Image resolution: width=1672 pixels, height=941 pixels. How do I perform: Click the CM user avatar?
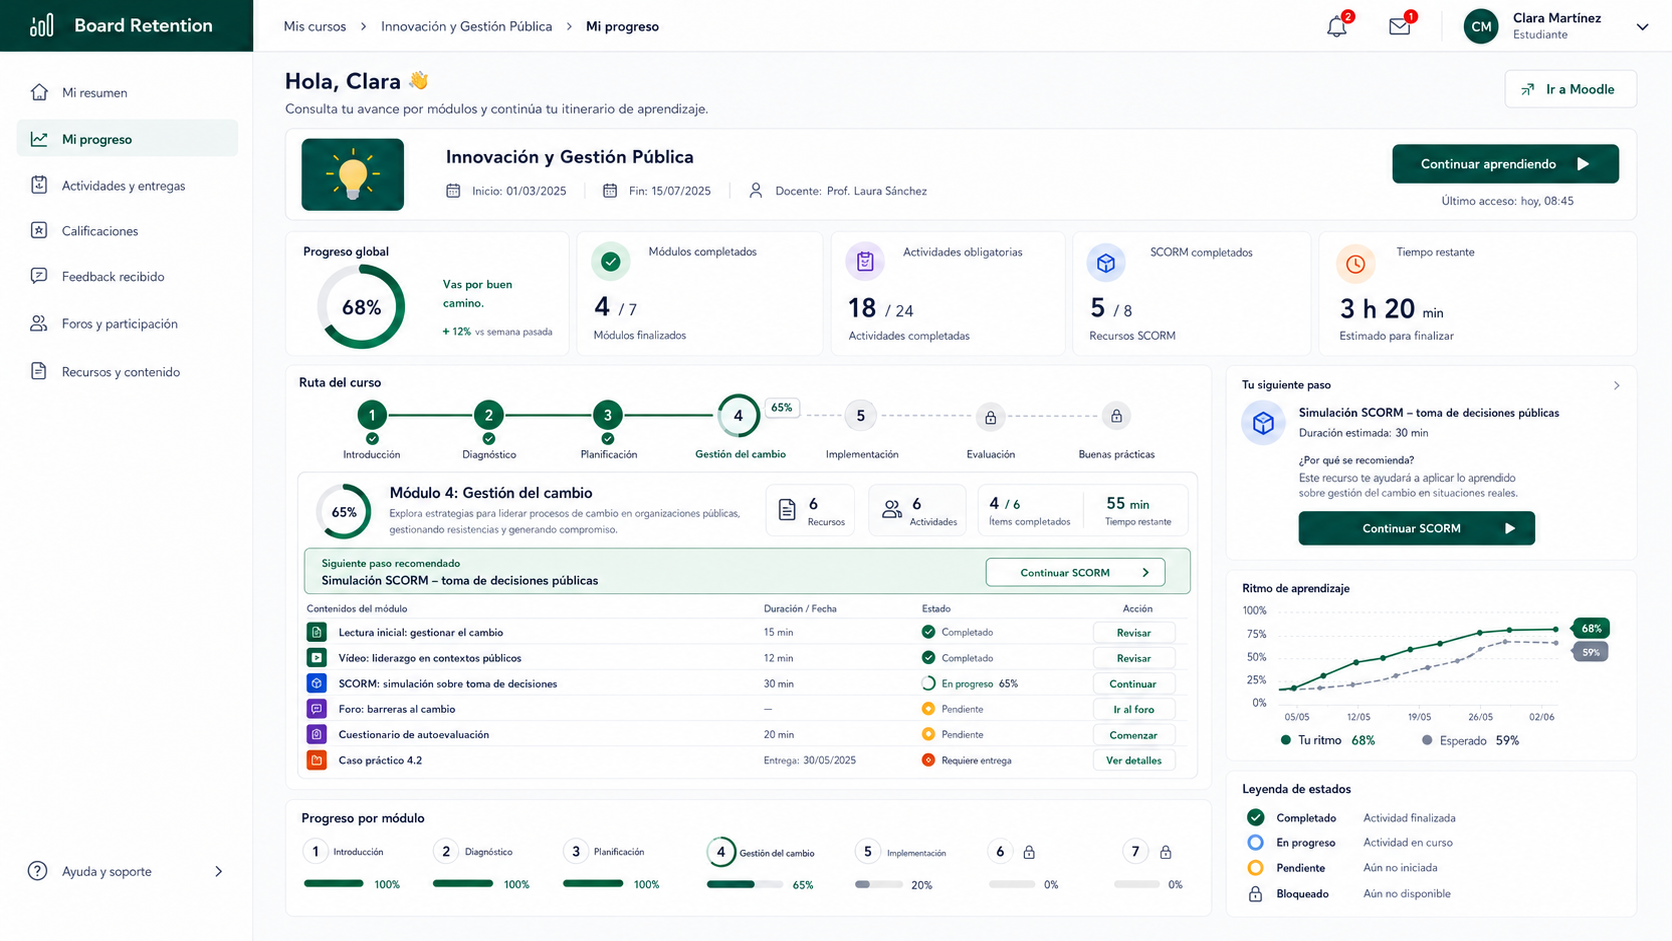[x=1481, y=27]
